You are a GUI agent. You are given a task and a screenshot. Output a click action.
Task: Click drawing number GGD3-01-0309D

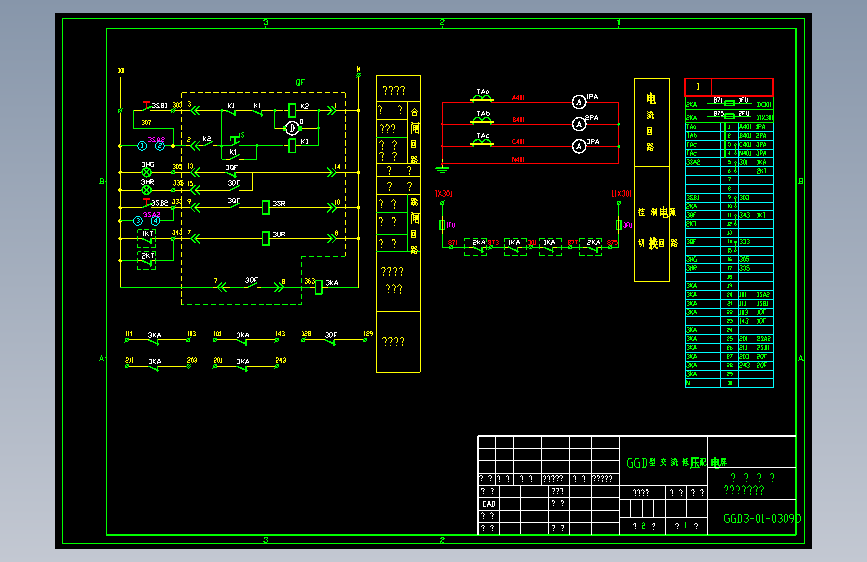point(762,519)
